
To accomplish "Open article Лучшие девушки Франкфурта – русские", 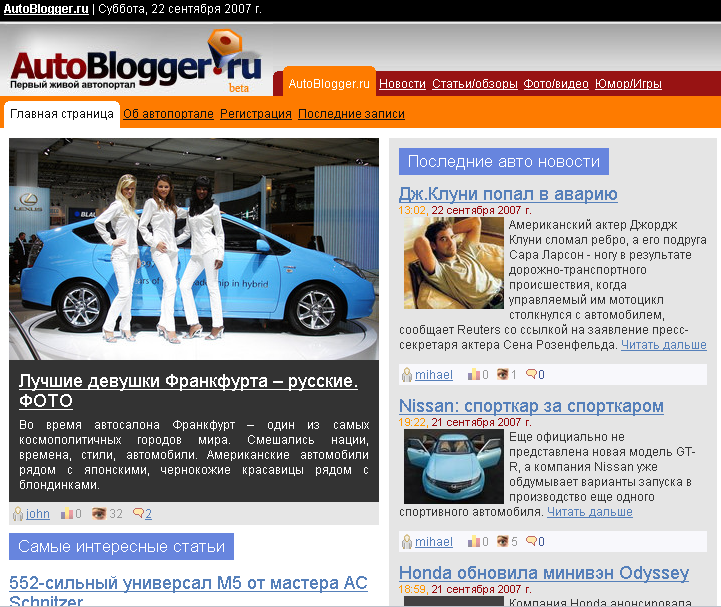I will tap(189, 390).
